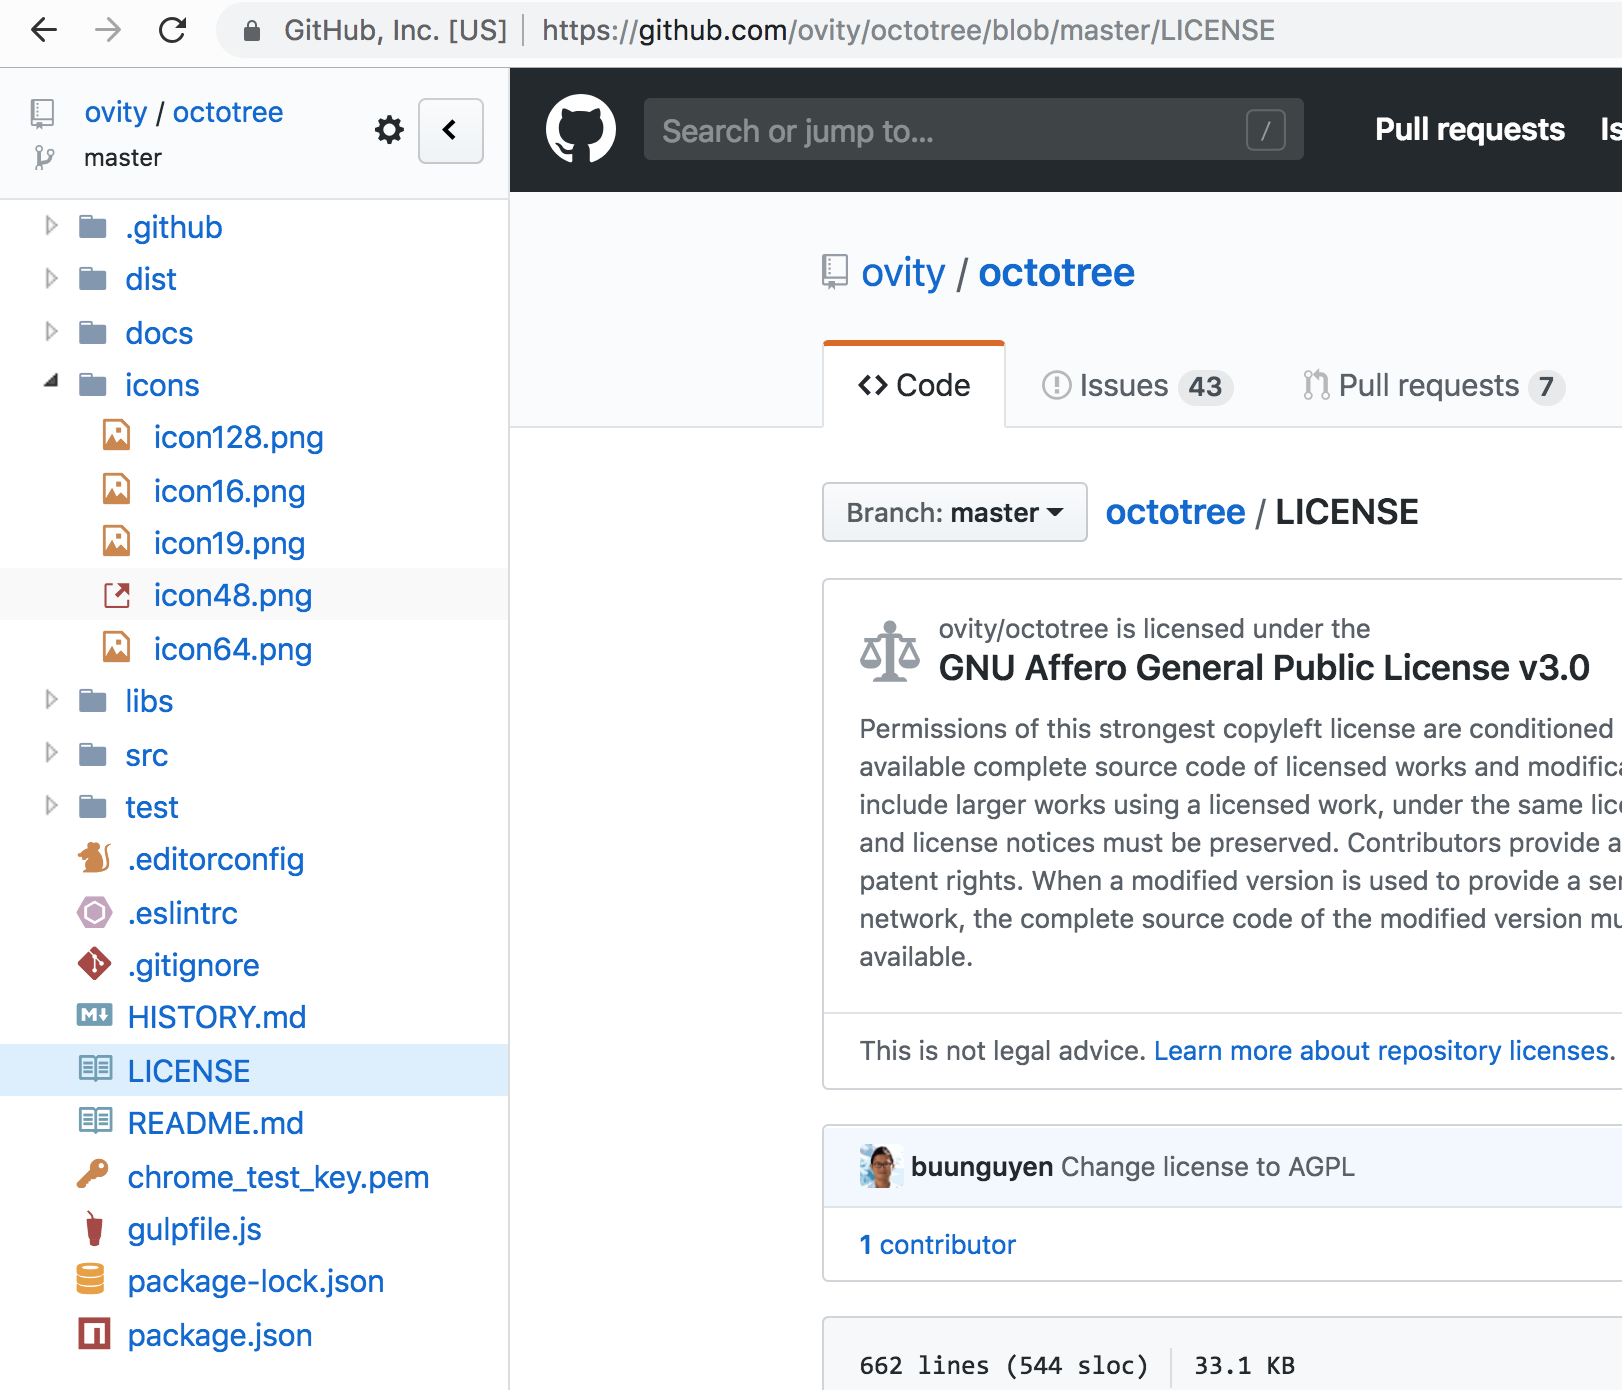Viewport: 1622px width, 1390px height.
Task: Click the slash shortcut hint in search
Action: coord(1265,130)
